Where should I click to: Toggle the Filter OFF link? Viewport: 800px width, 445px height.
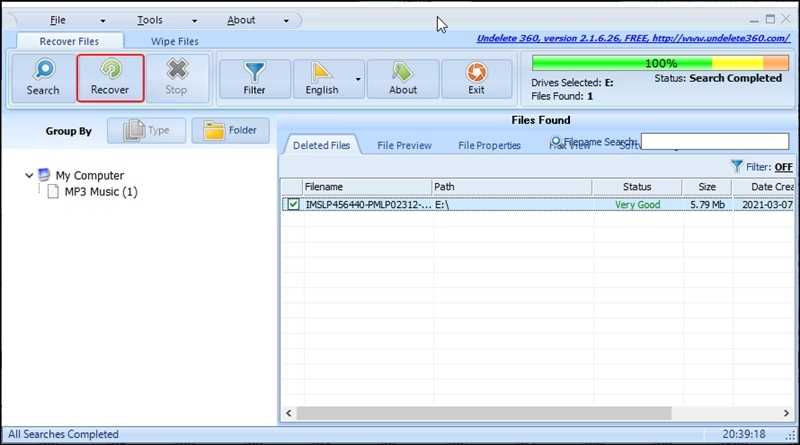point(783,167)
